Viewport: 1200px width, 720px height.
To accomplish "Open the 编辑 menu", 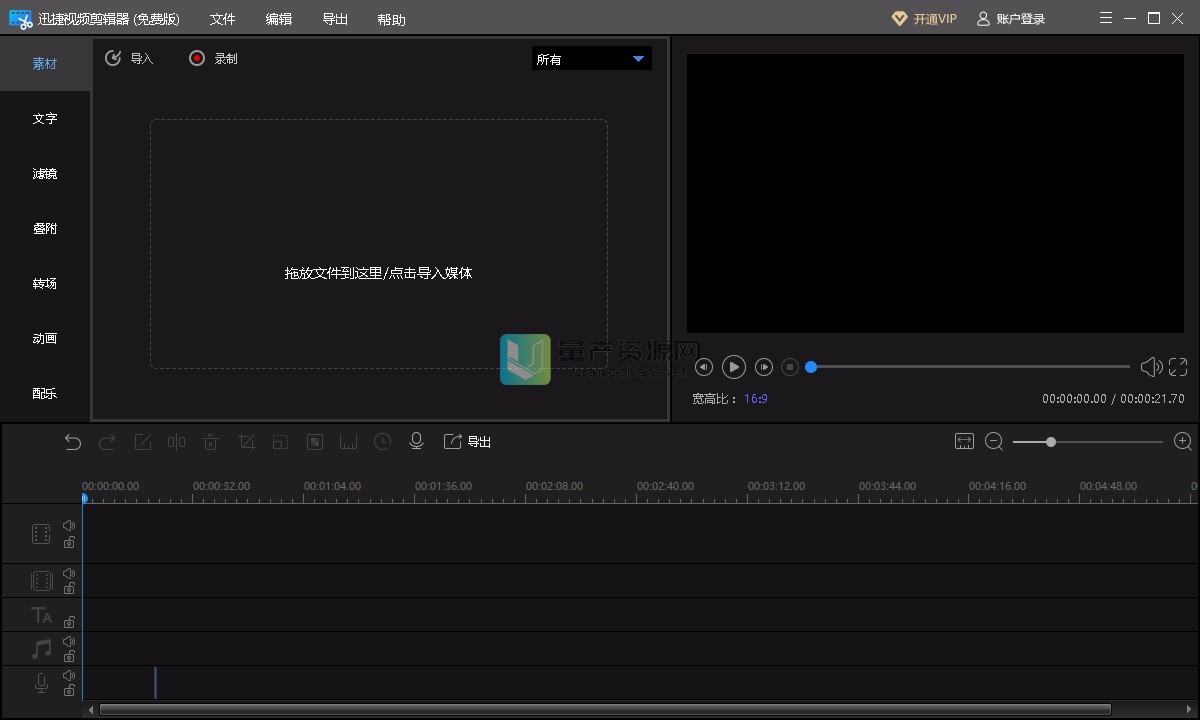I will [x=279, y=19].
